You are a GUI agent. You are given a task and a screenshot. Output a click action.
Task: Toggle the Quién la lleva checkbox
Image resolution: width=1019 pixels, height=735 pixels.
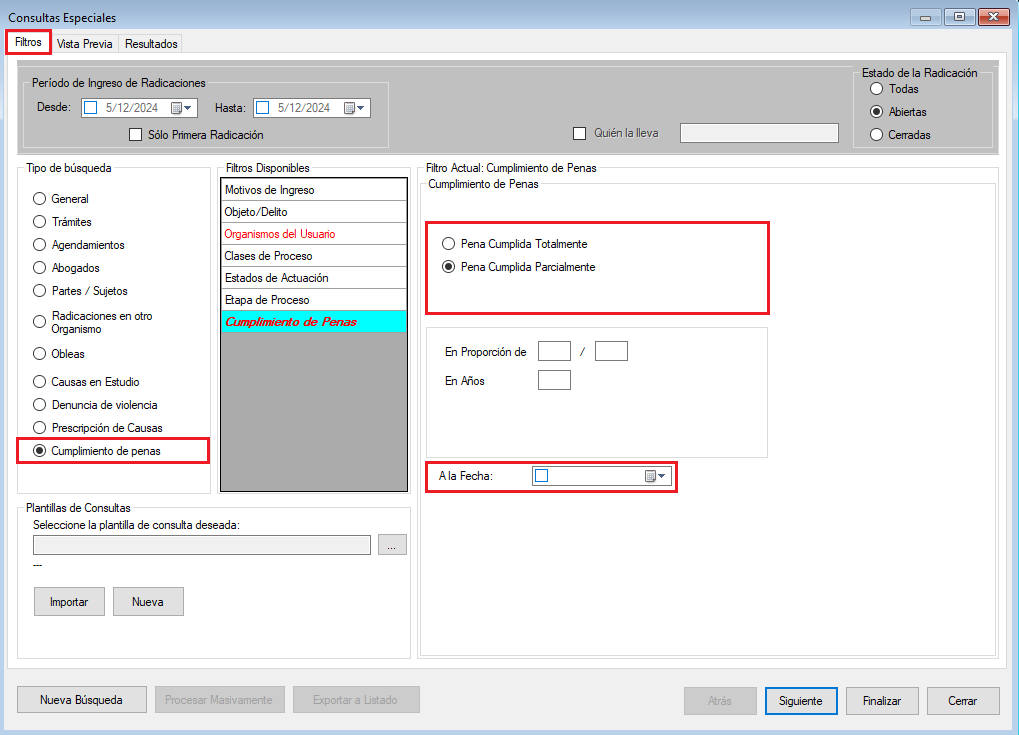point(579,133)
